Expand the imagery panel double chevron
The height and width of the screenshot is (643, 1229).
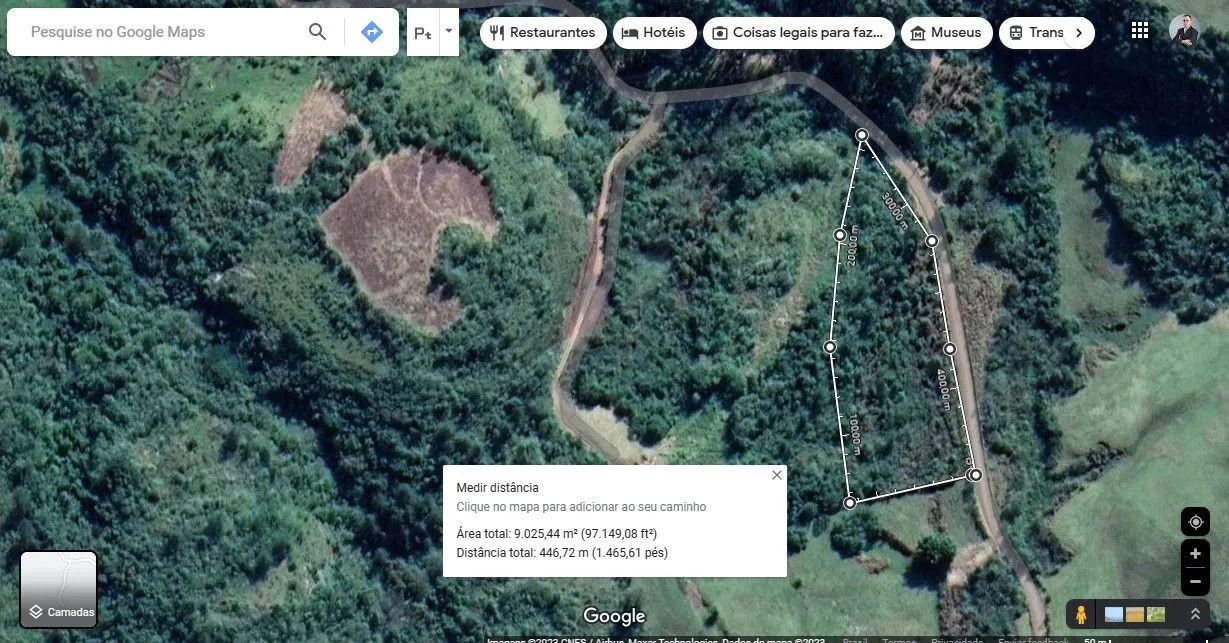tap(1195, 614)
